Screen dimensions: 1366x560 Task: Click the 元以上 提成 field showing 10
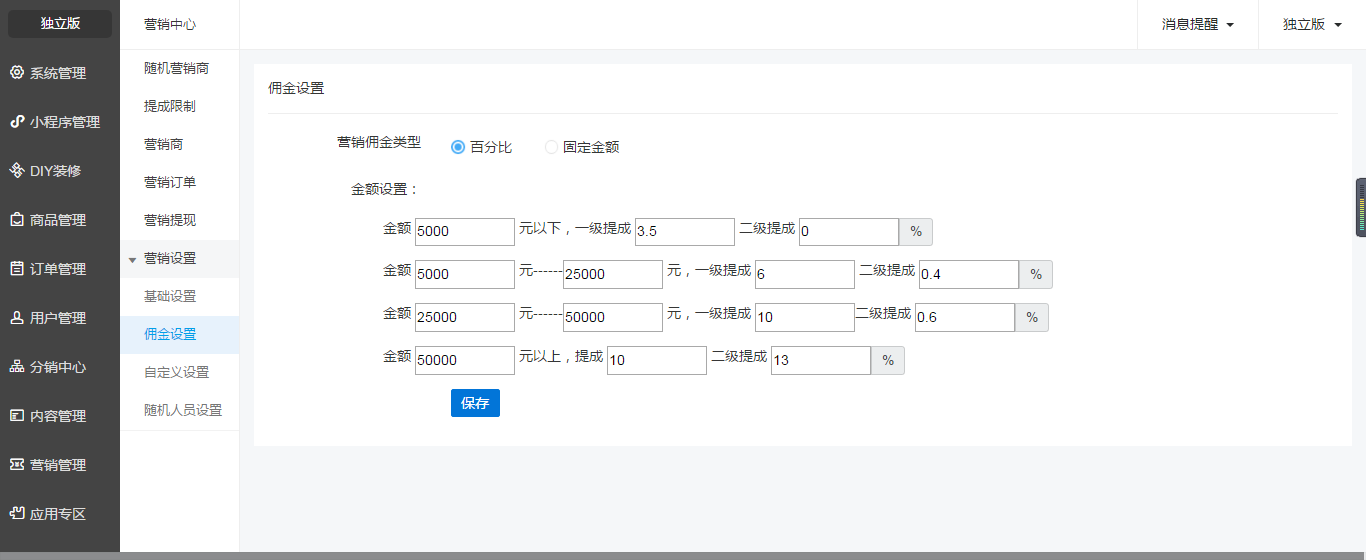[x=657, y=360]
